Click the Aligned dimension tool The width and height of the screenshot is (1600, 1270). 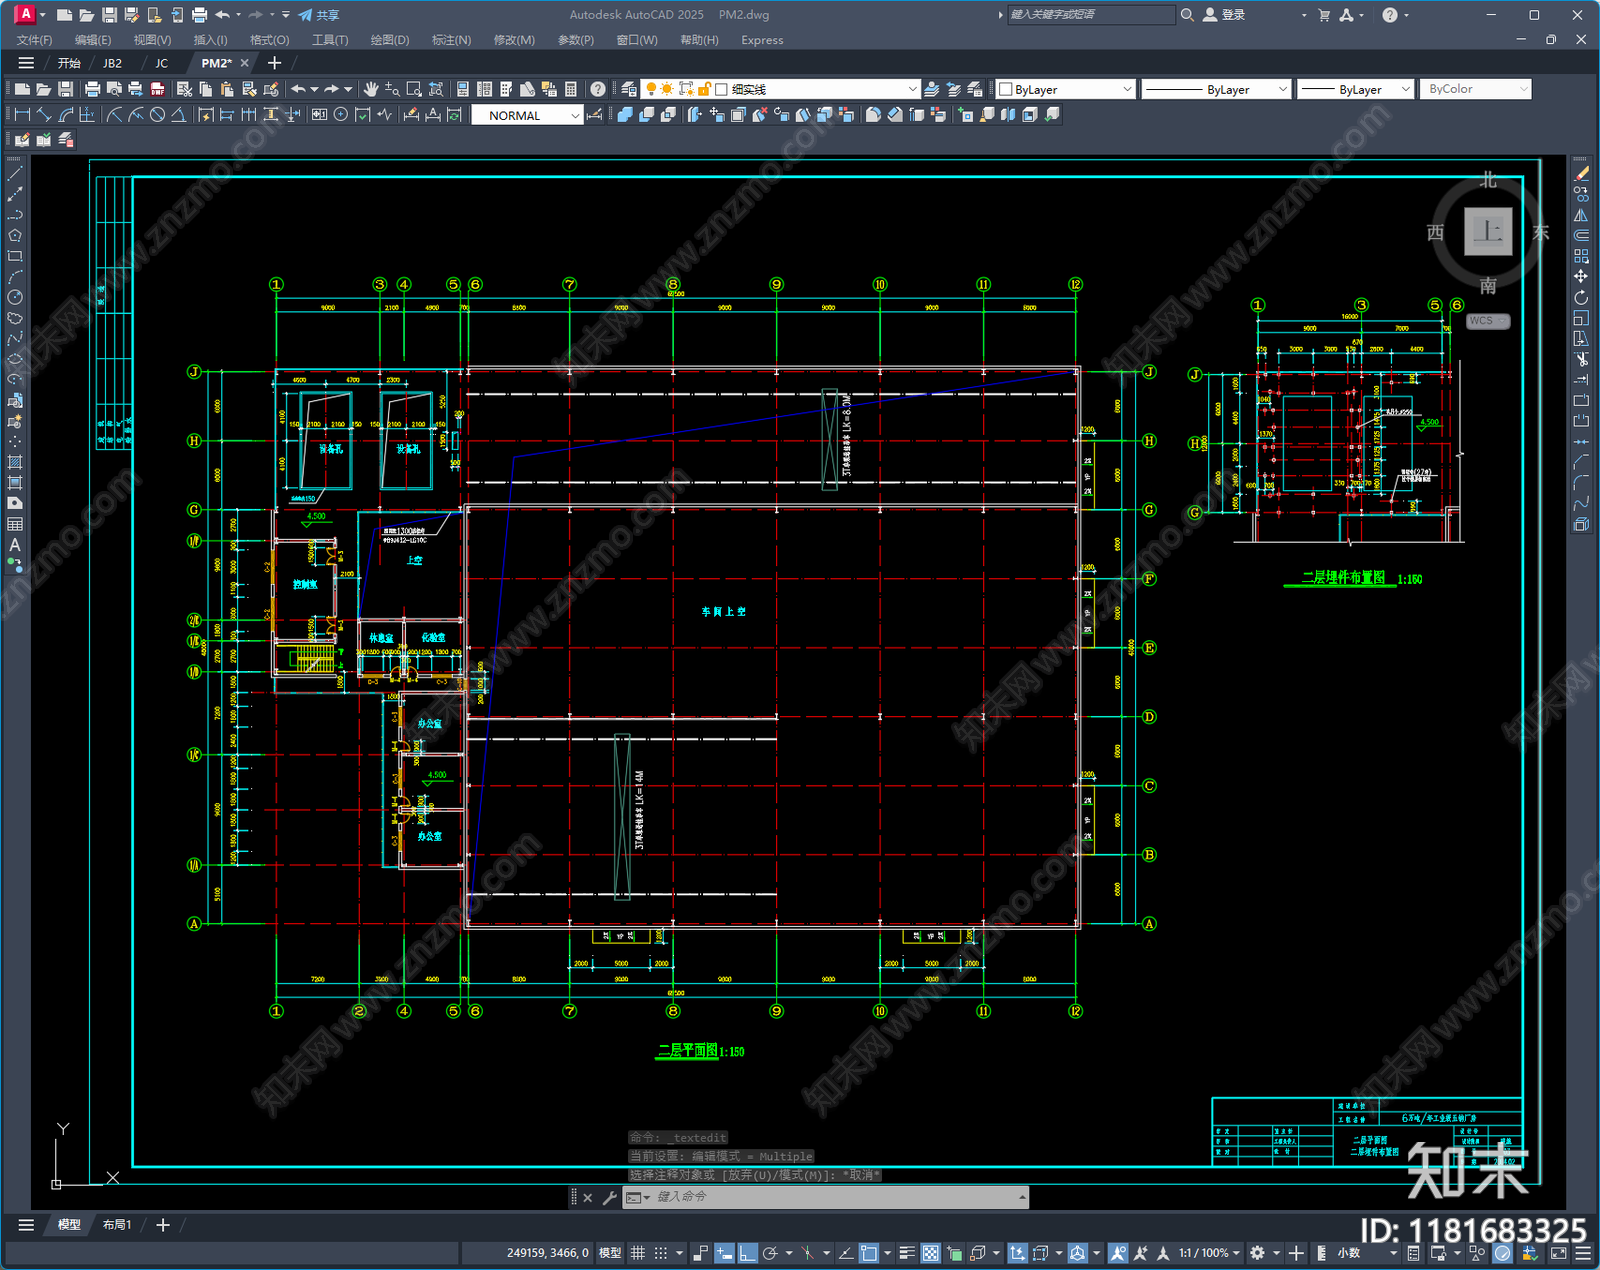click(44, 115)
